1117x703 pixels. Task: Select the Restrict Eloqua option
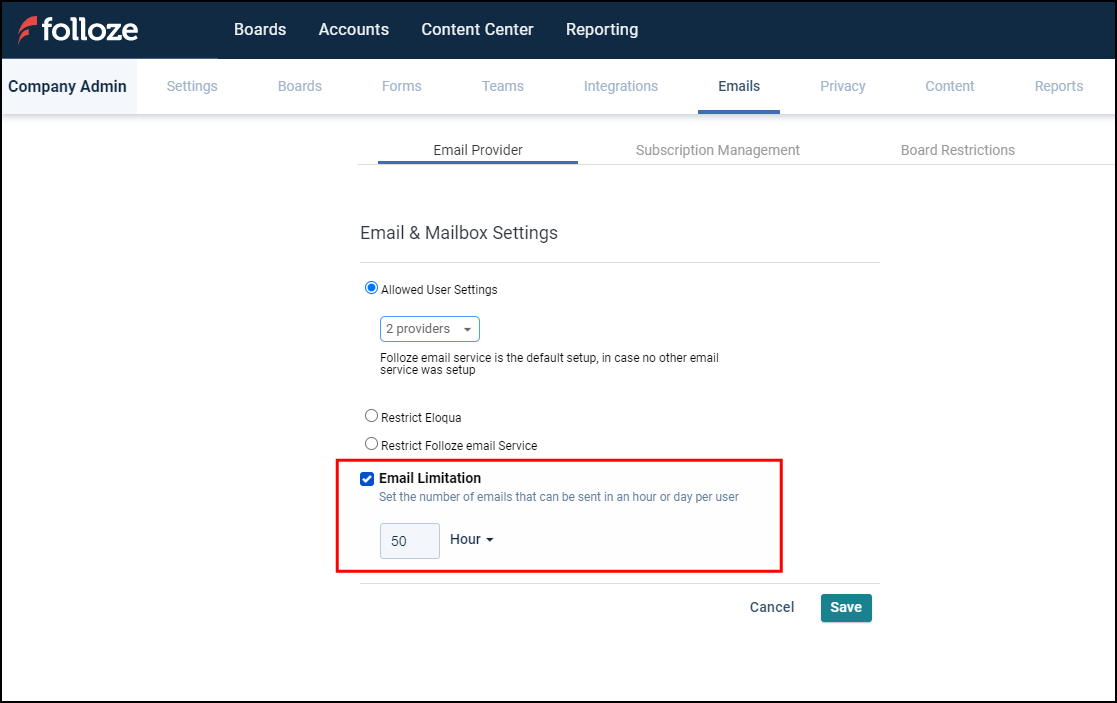point(371,415)
